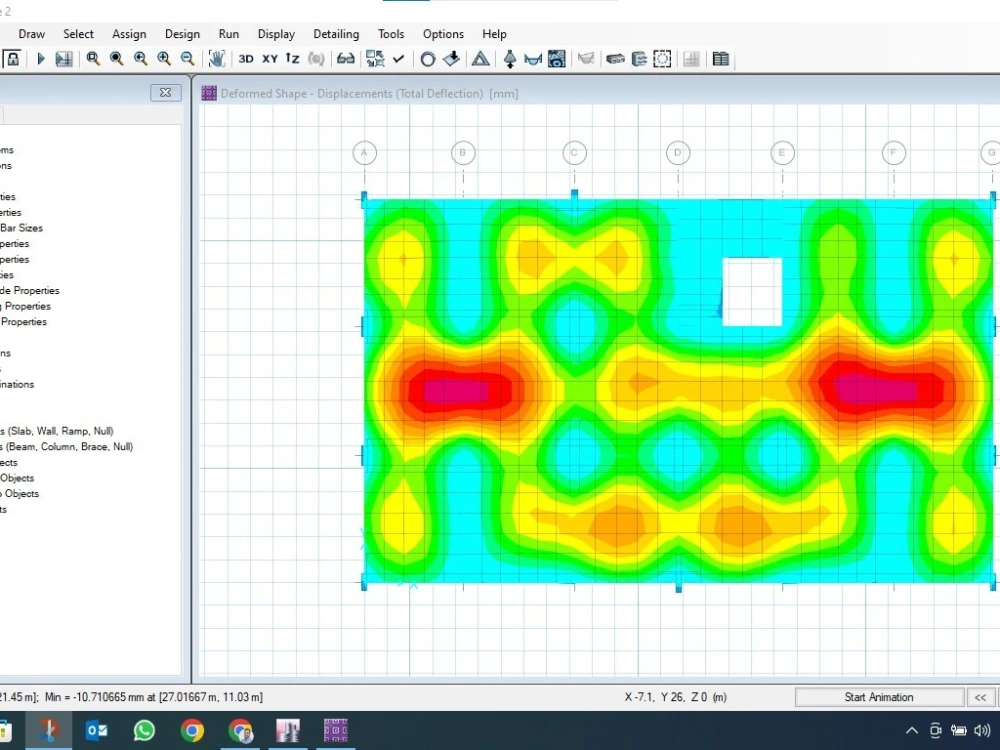The image size is (1000, 750).
Task: Open the Display menu
Action: coord(276,33)
